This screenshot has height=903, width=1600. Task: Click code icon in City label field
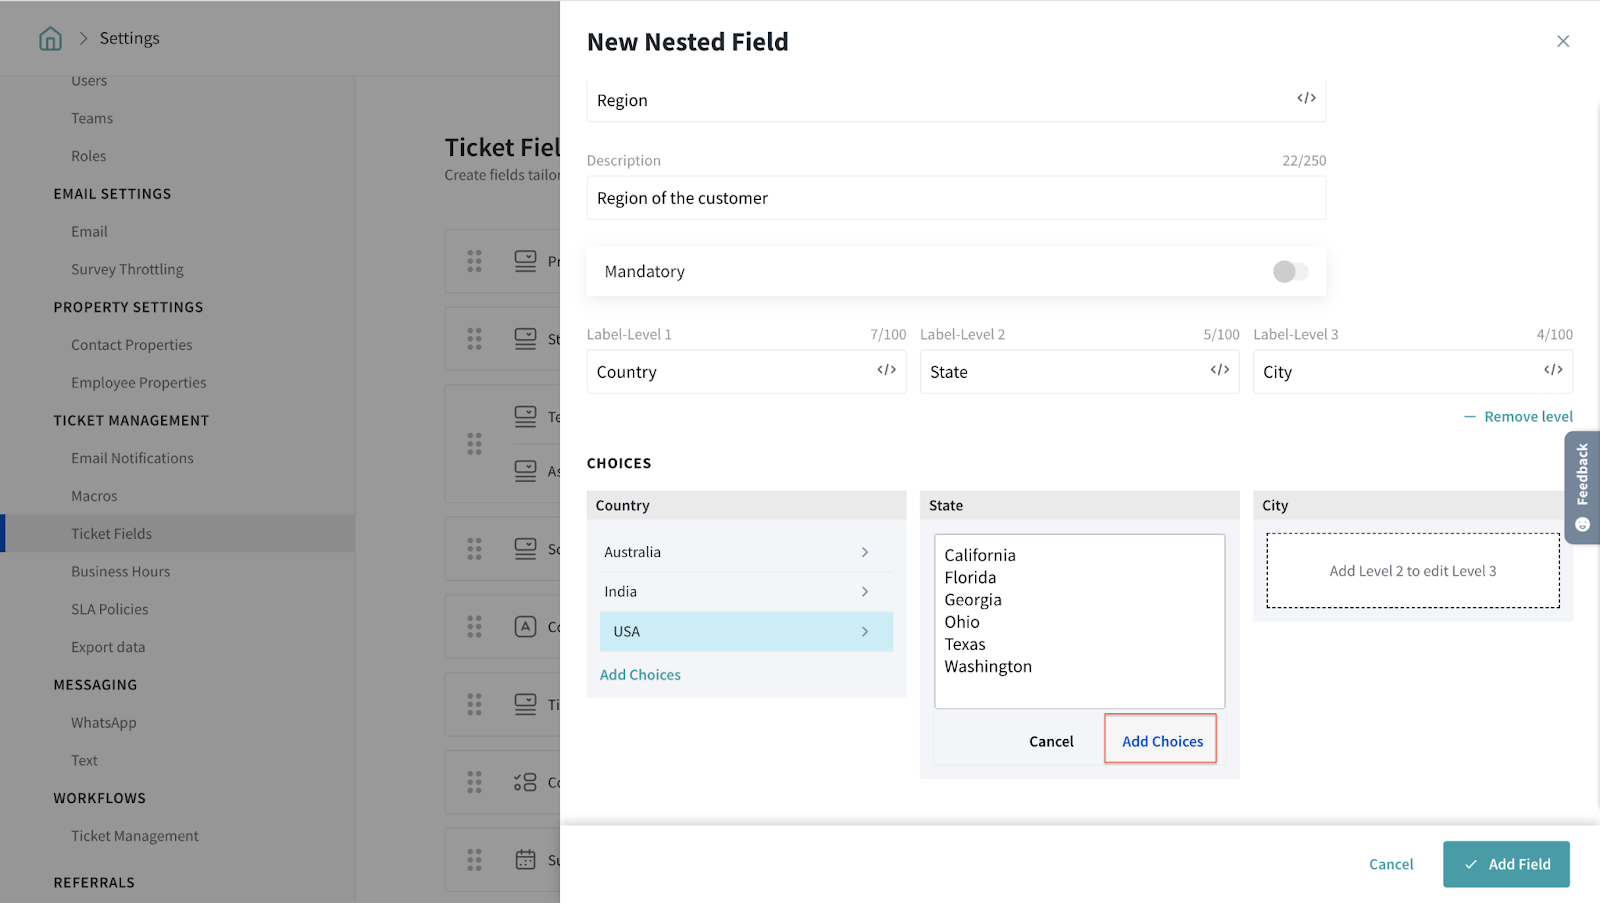1552,370
